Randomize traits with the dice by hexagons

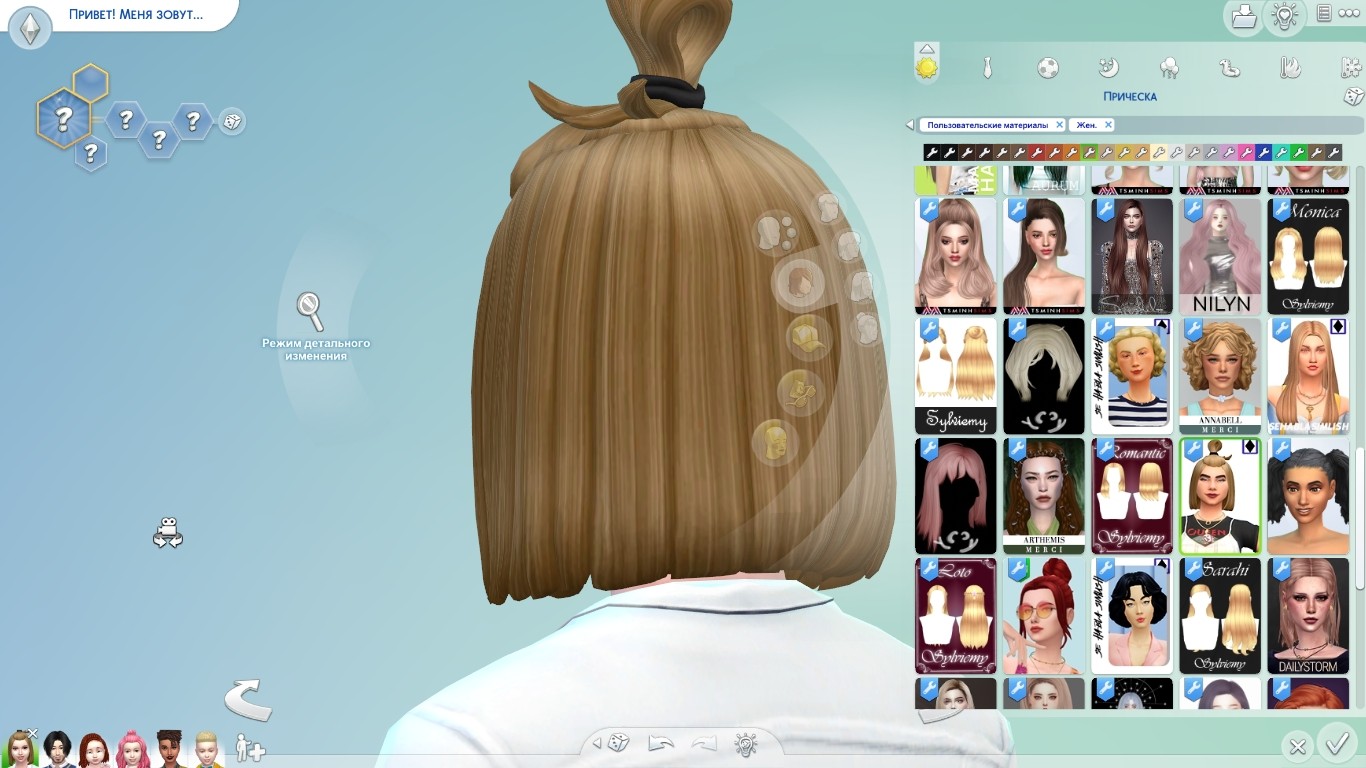tap(231, 122)
